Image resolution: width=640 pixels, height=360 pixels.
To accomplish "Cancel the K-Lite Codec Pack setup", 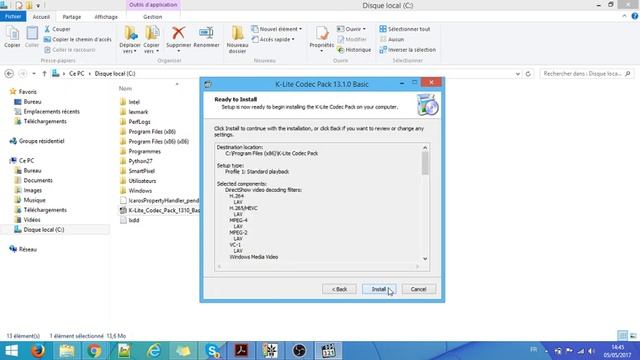I will point(418,289).
